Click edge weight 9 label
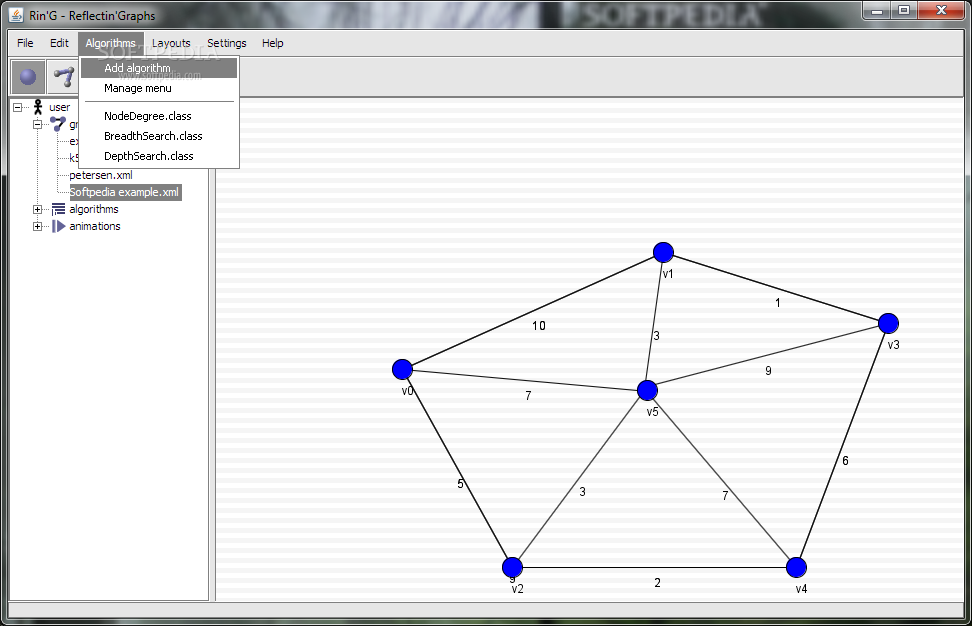This screenshot has width=972, height=626. point(768,371)
